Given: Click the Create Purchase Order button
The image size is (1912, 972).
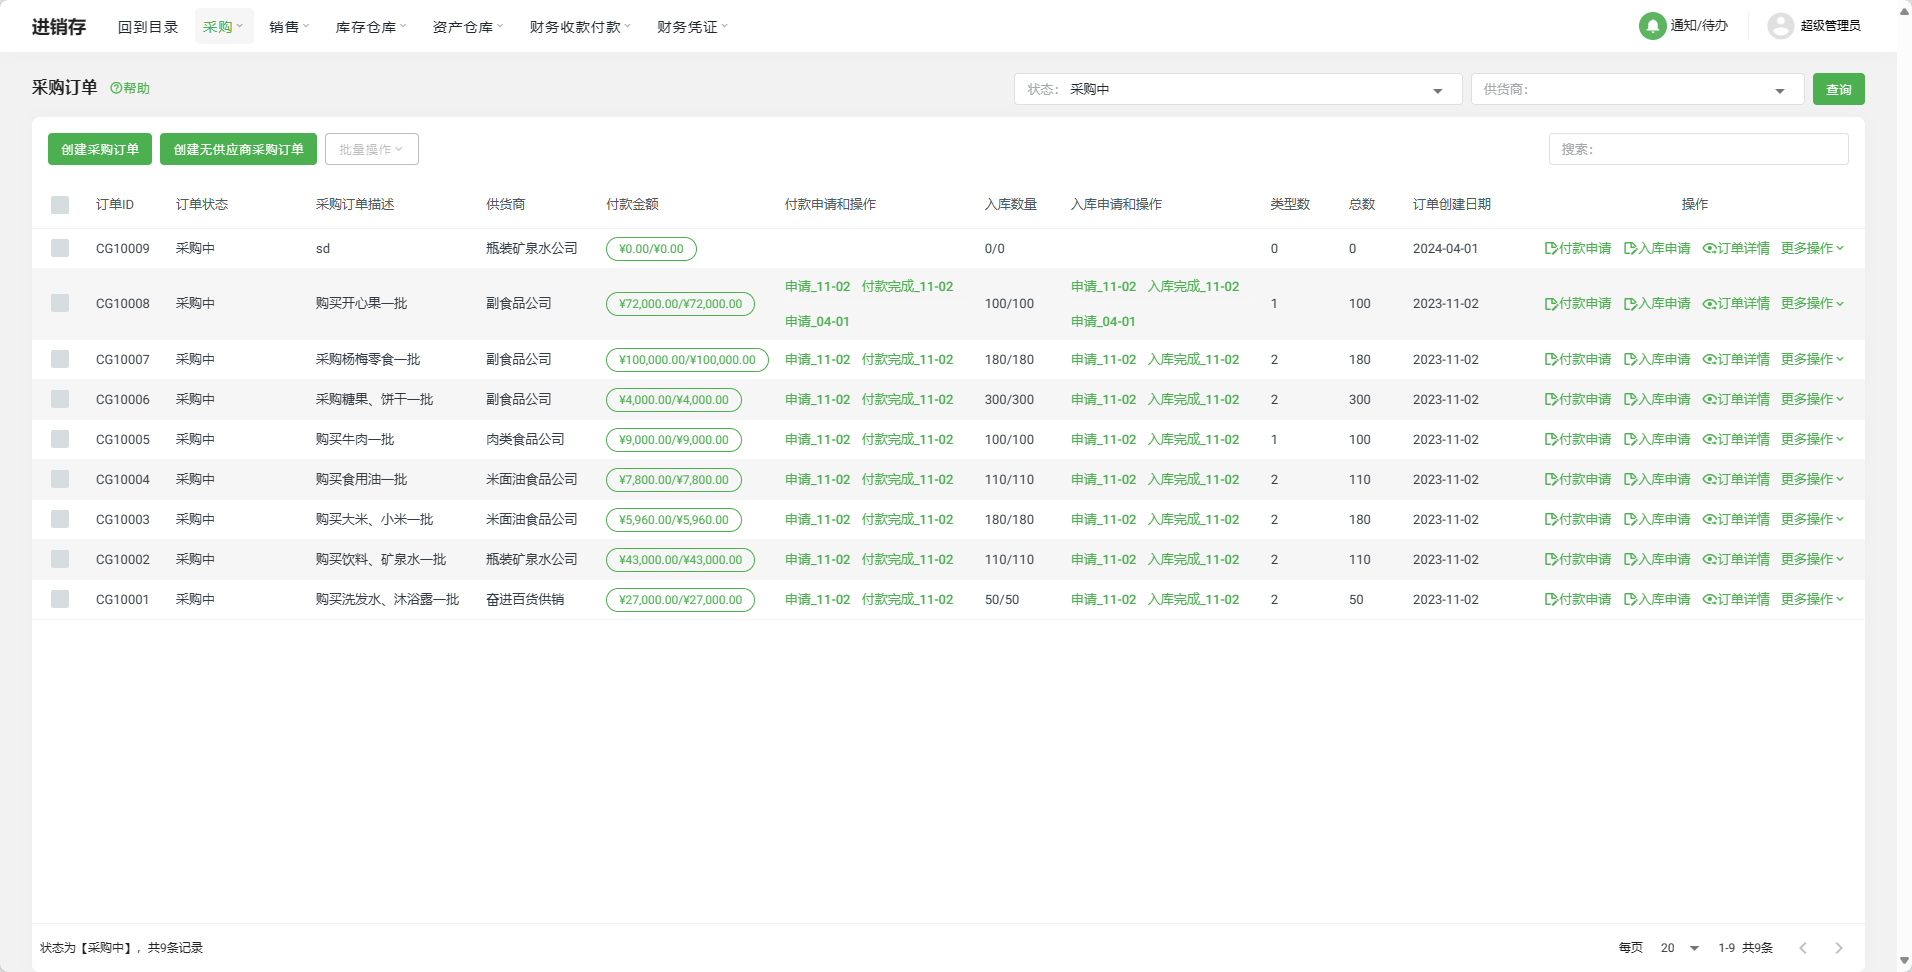Looking at the screenshot, I should click(100, 149).
